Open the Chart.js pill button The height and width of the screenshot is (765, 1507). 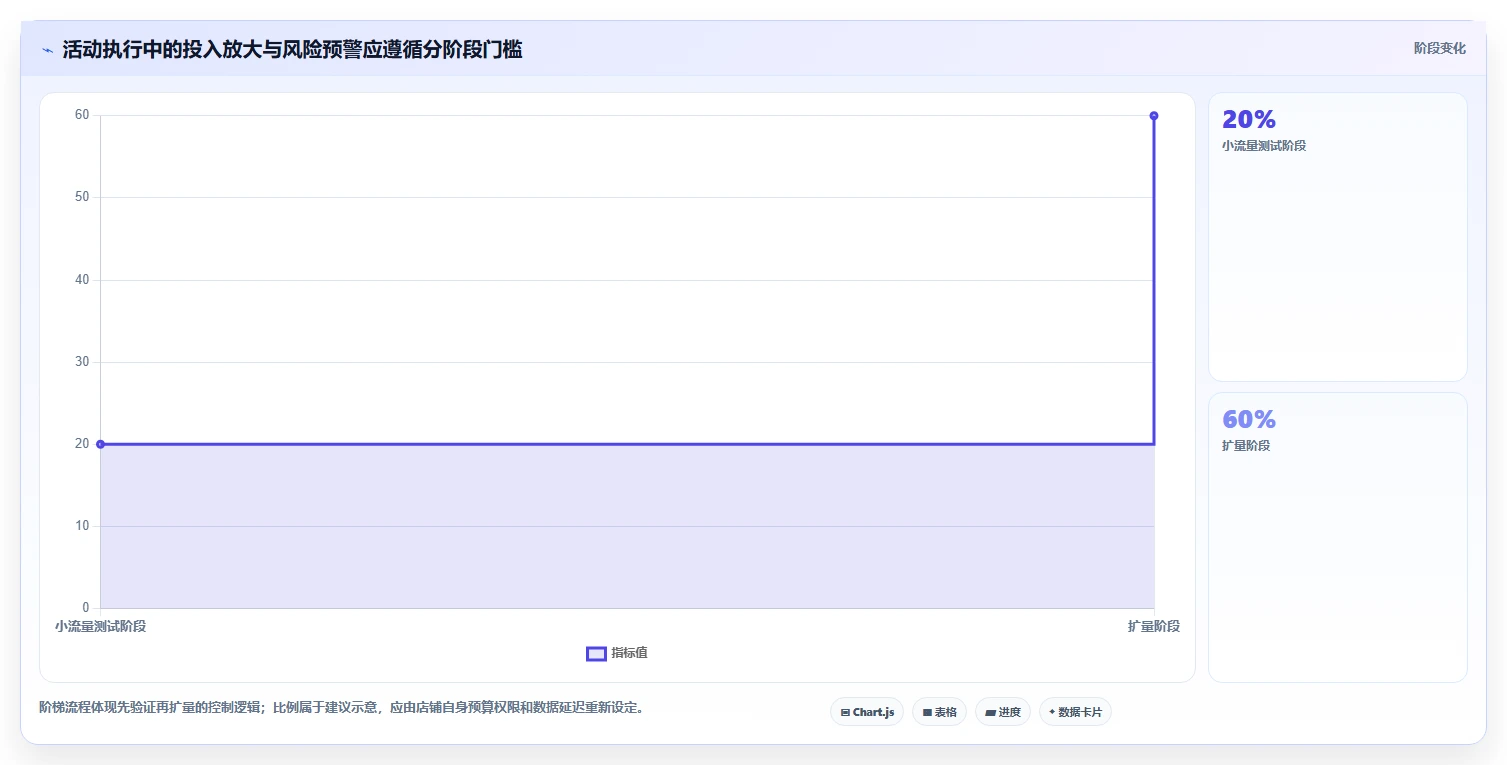click(x=867, y=712)
